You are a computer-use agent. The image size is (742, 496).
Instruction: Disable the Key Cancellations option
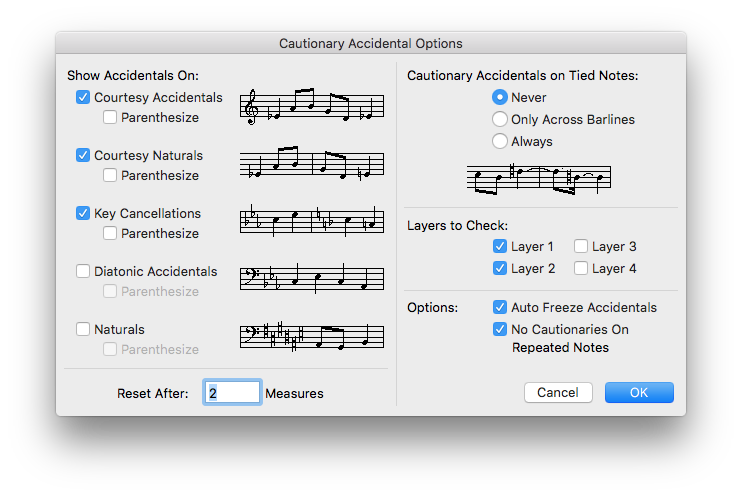[83, 213]
